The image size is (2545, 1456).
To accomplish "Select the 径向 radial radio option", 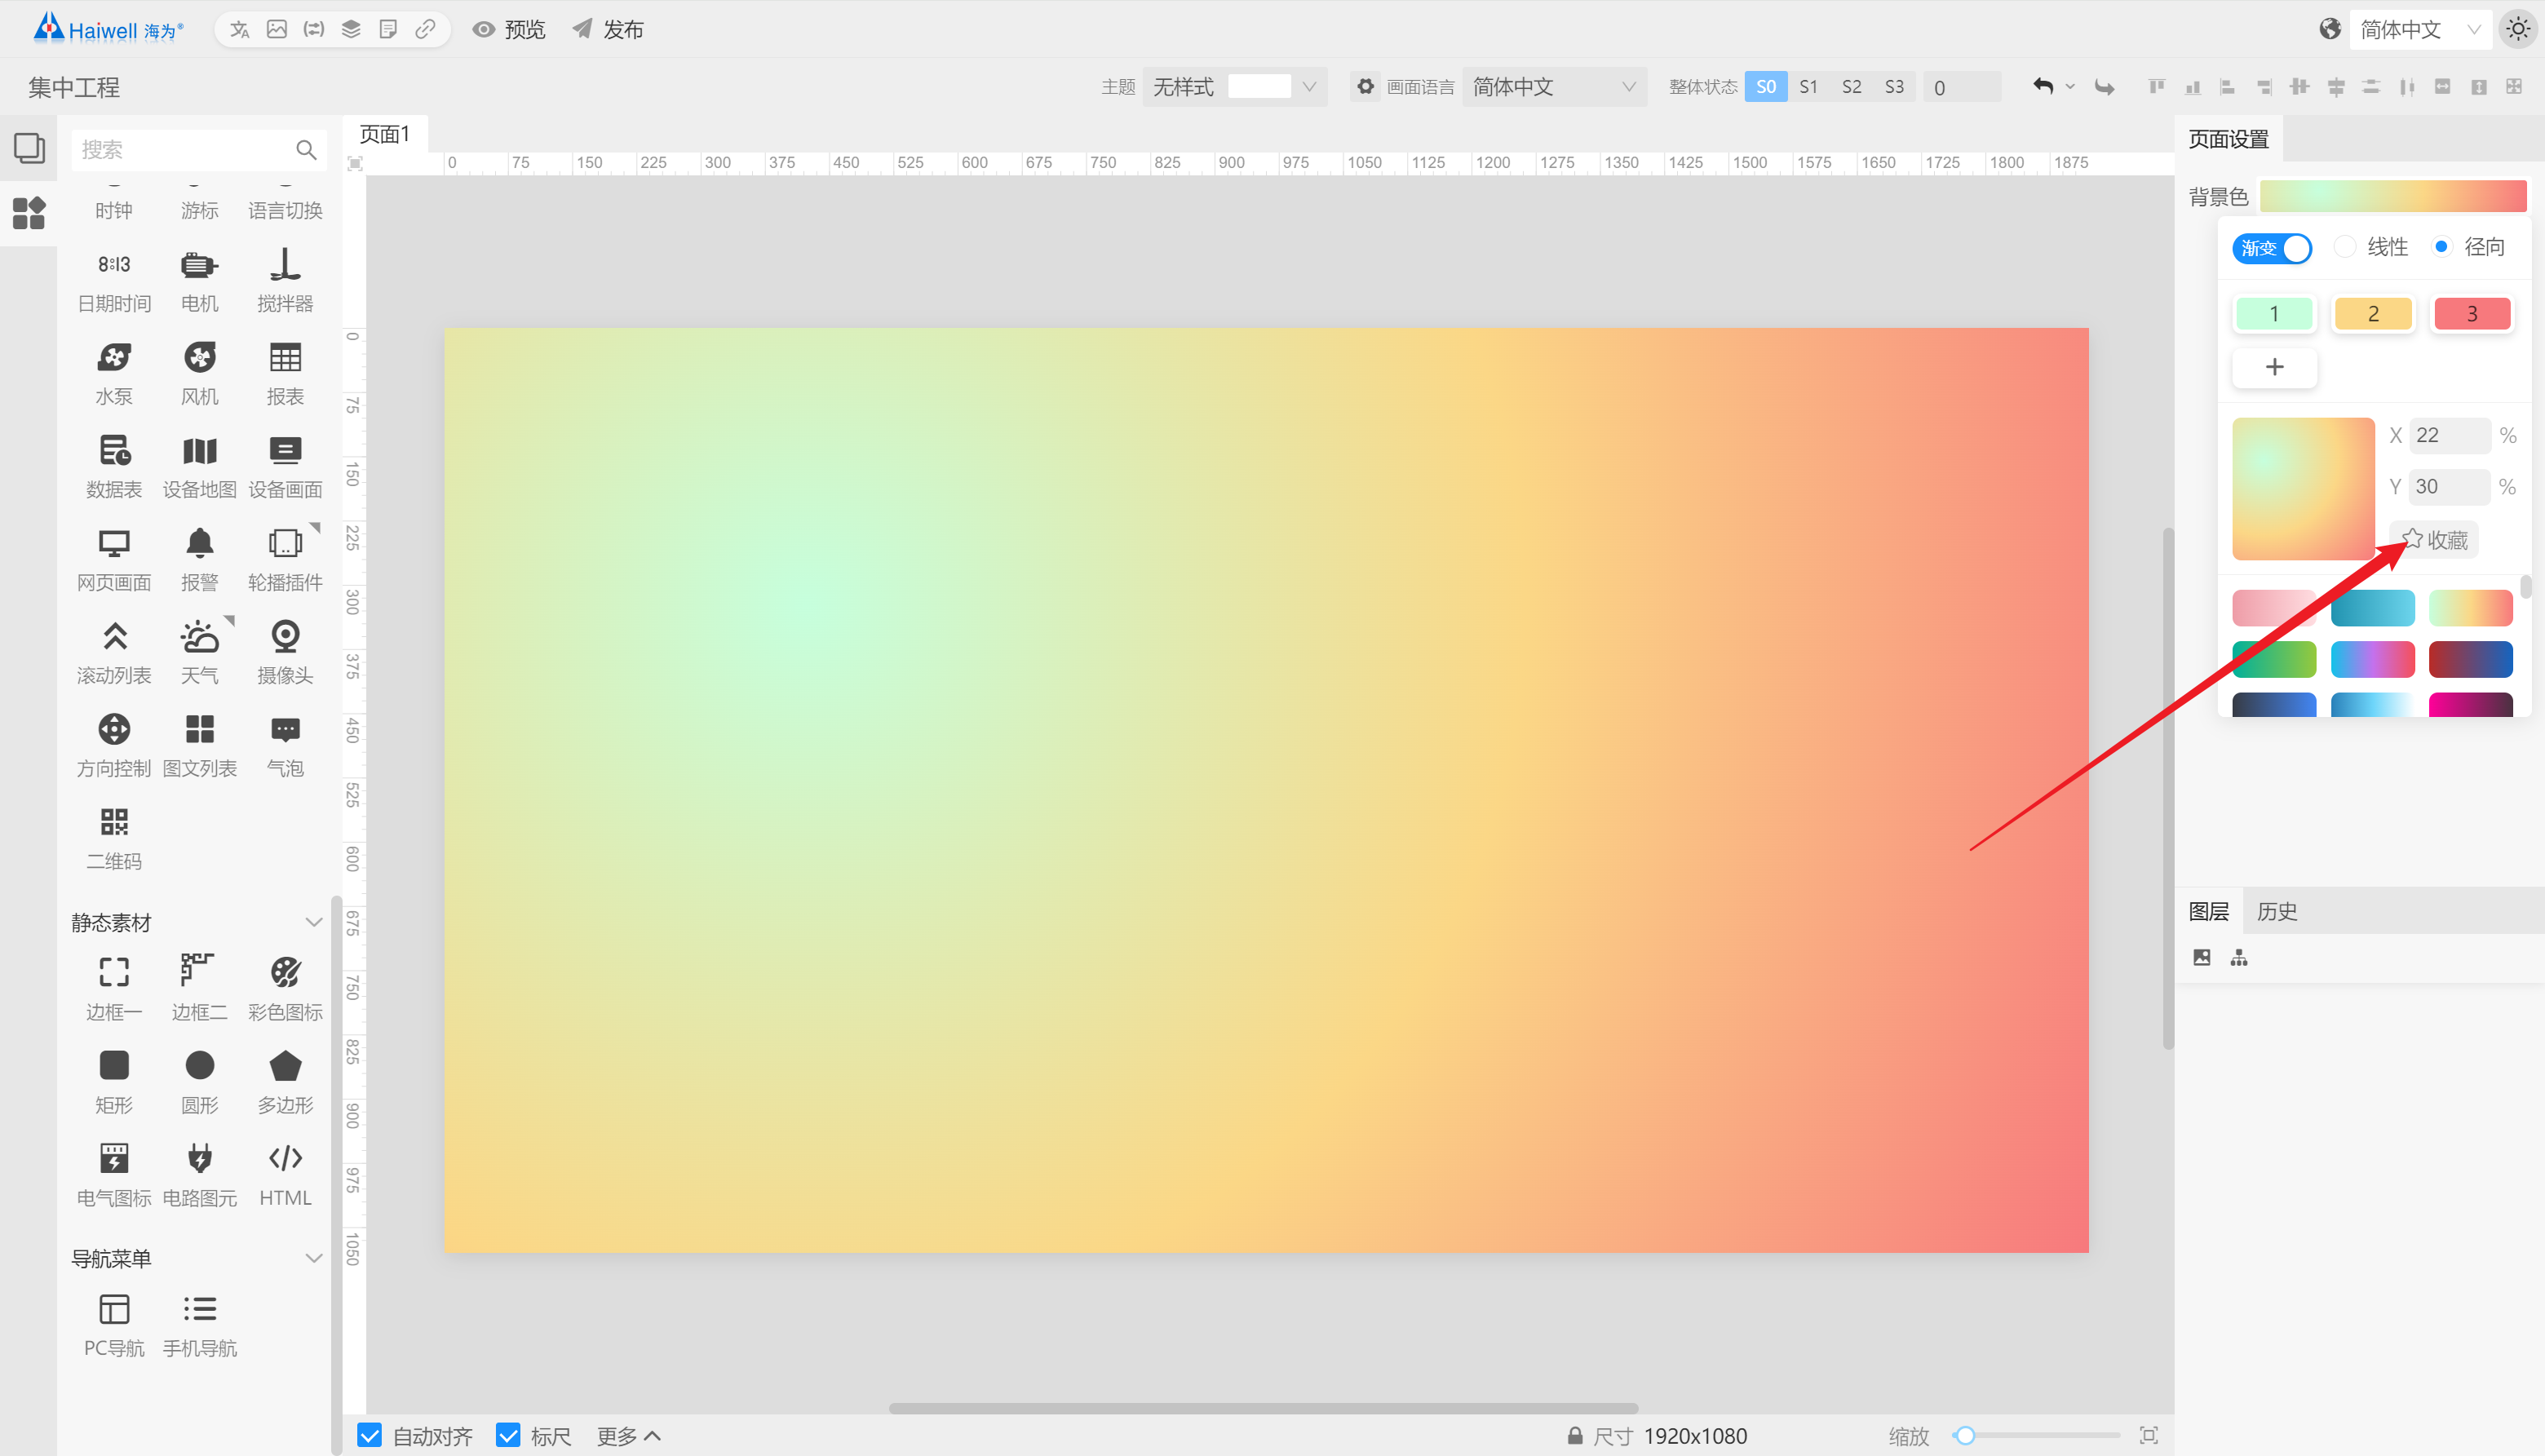I will click(x=2442, y=247).
